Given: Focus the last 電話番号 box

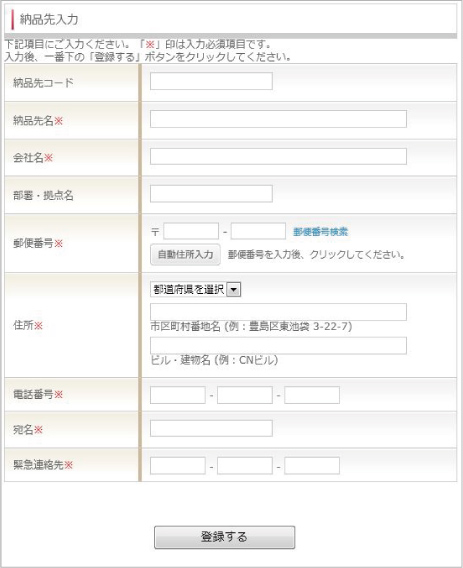Looking at the screenshot, I should coord(312,395).
